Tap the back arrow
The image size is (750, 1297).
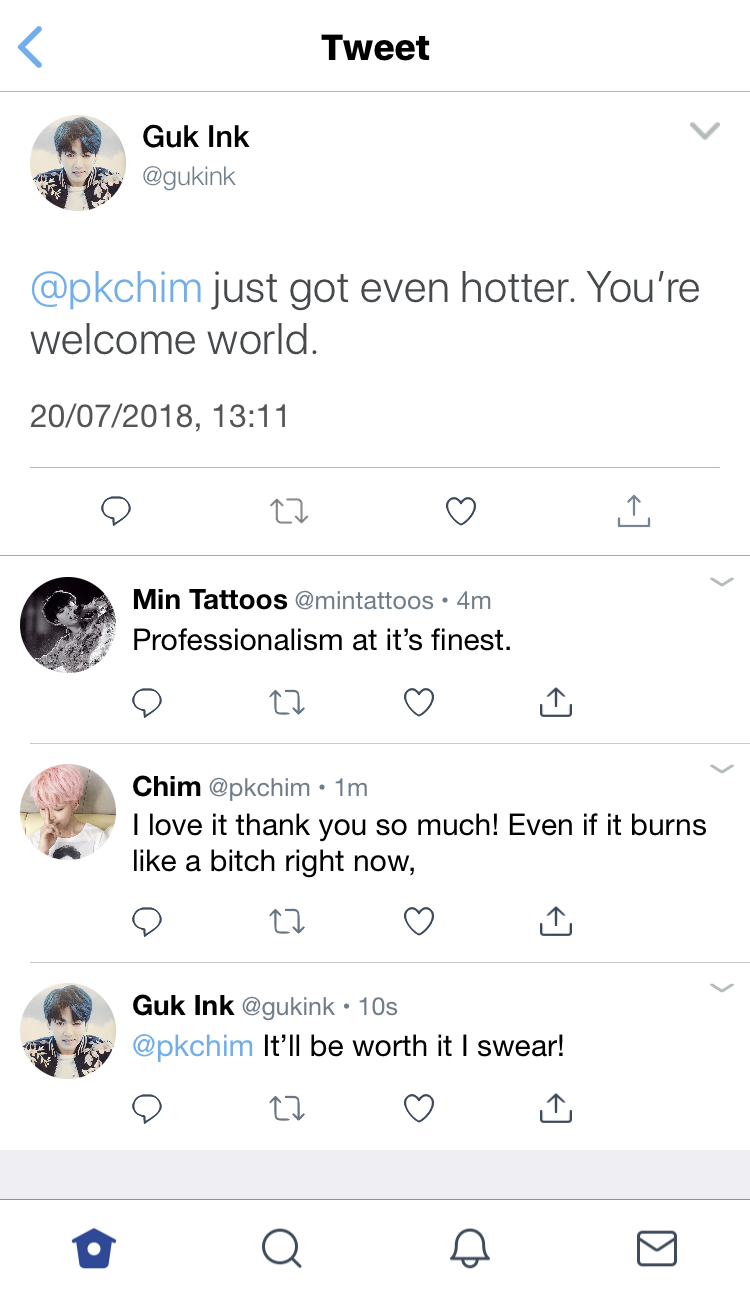pos(31,47)
